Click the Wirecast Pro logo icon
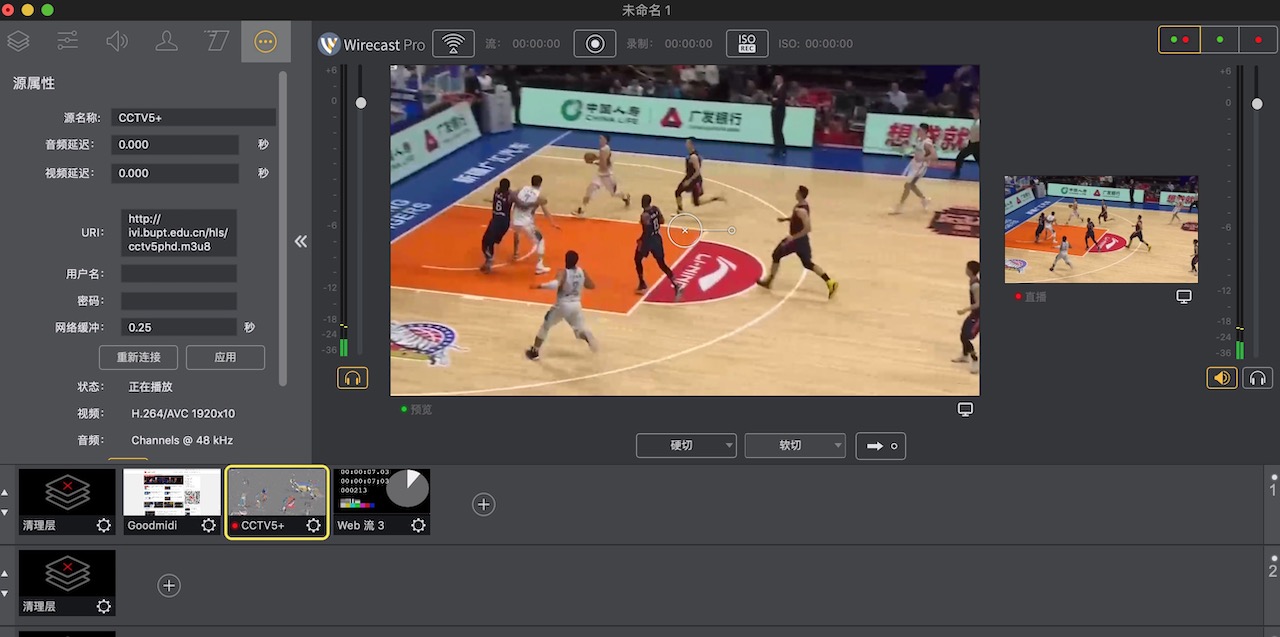Image resolution: width=1280 pixels, height=637 pixels. click(x=329, y=44)
